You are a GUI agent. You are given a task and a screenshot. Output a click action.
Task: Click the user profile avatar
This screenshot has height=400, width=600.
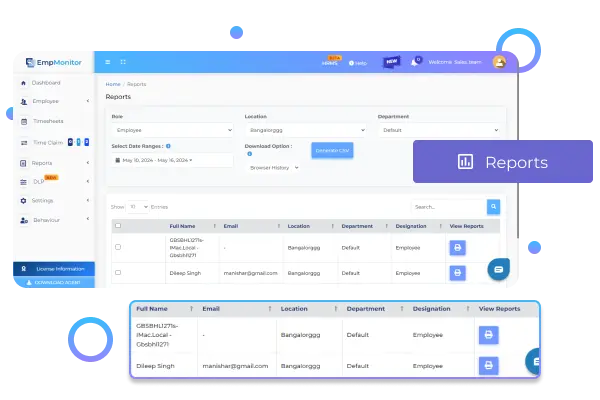click(x=499, y=62)
